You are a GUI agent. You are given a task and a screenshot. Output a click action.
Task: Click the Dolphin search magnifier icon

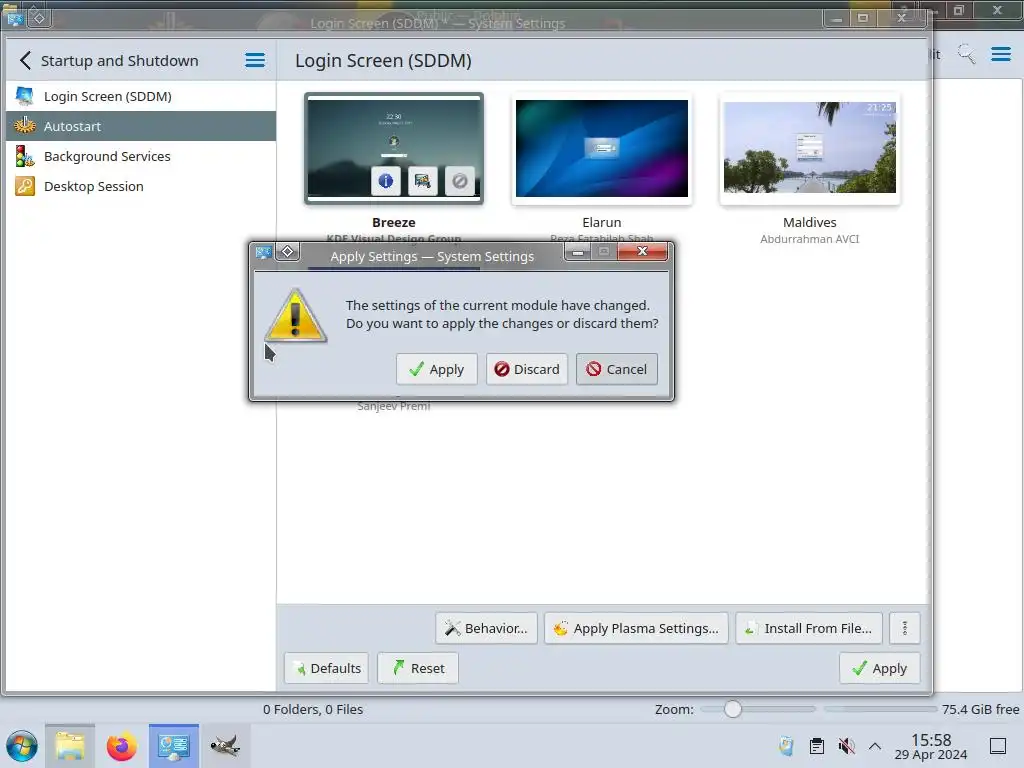967,54
